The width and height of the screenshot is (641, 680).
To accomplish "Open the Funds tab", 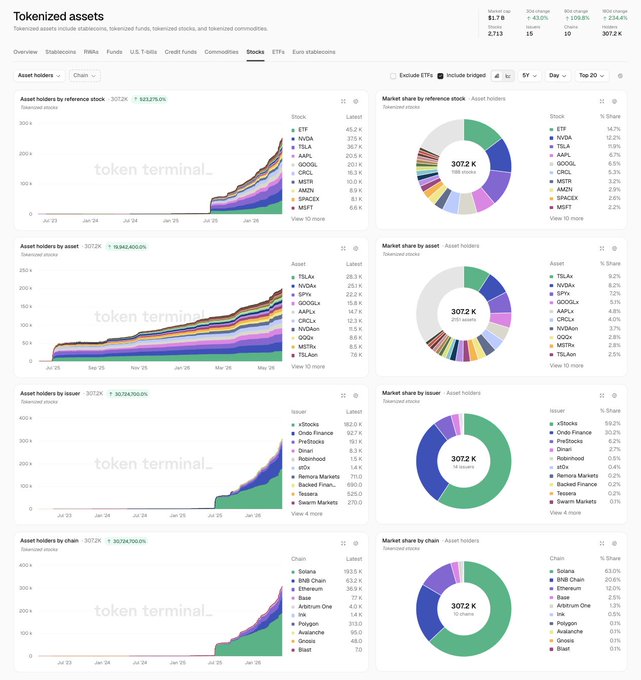I will click(114, 52).
